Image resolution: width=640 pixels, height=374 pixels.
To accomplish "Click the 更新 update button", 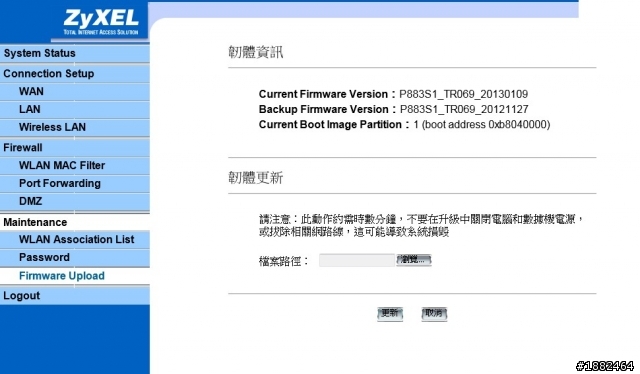I will click(x=390, y=314).
